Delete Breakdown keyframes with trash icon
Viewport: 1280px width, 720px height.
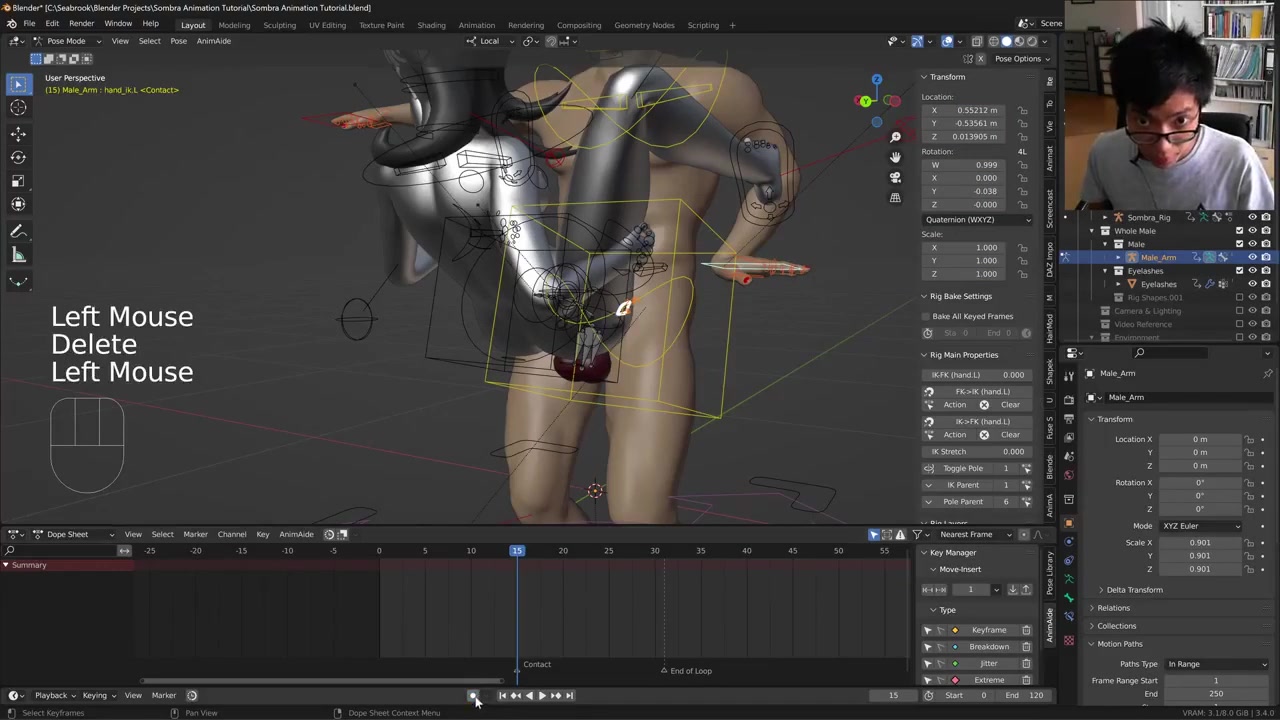[1026, 647]
